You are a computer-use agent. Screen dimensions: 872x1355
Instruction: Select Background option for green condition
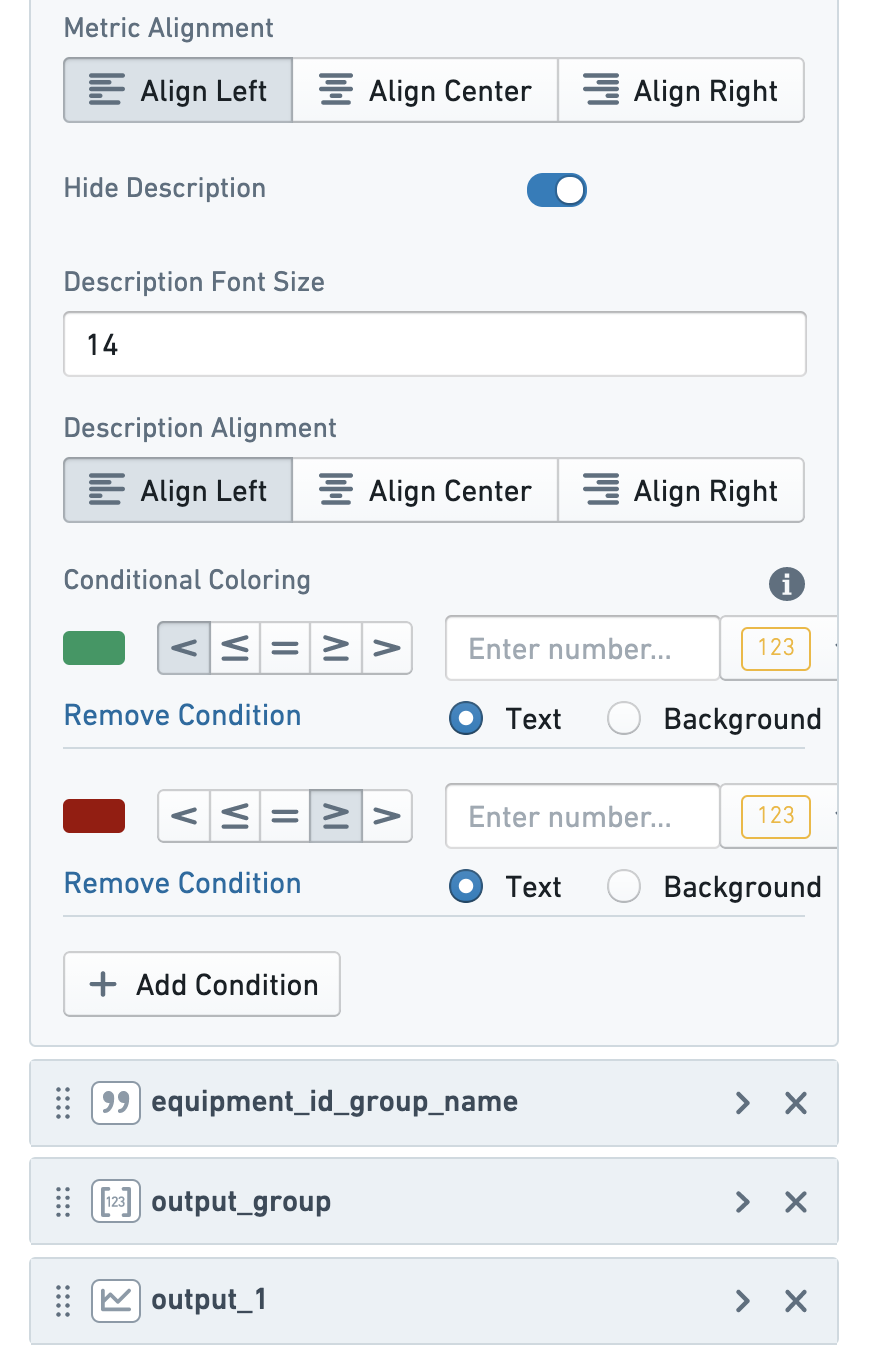(x=624, y=719)
